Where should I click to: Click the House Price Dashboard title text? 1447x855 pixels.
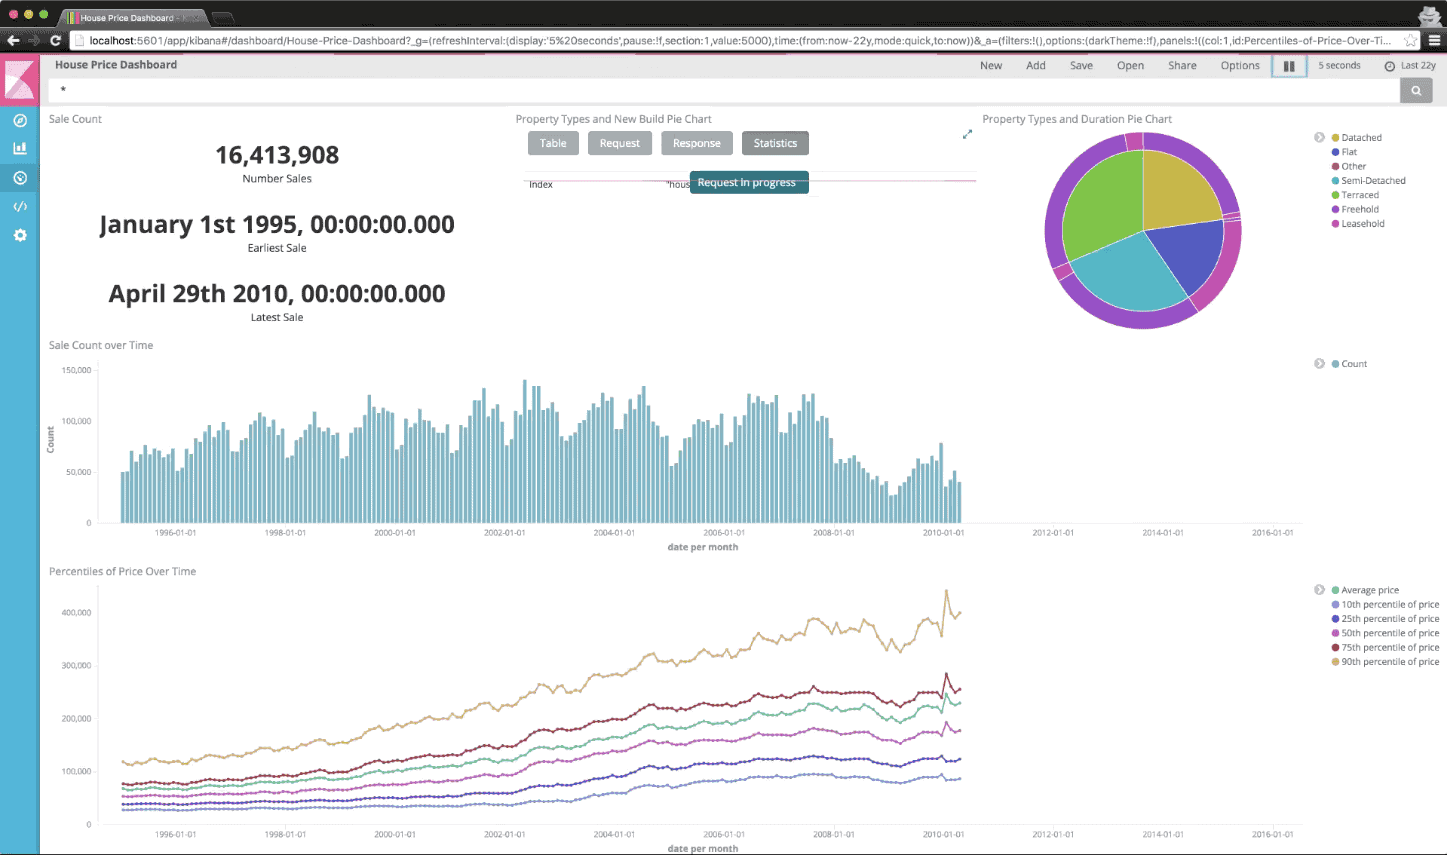(x=116, y=65)
